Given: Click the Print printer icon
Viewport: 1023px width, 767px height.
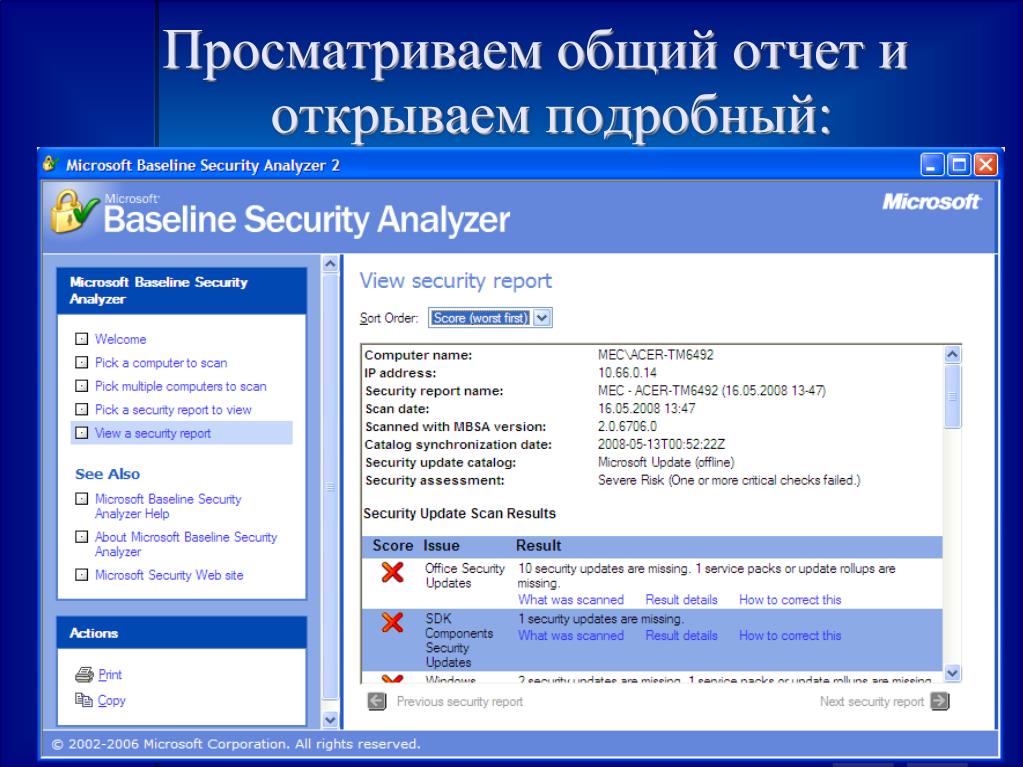Looking at the screenshot, I should coord(84,674).
